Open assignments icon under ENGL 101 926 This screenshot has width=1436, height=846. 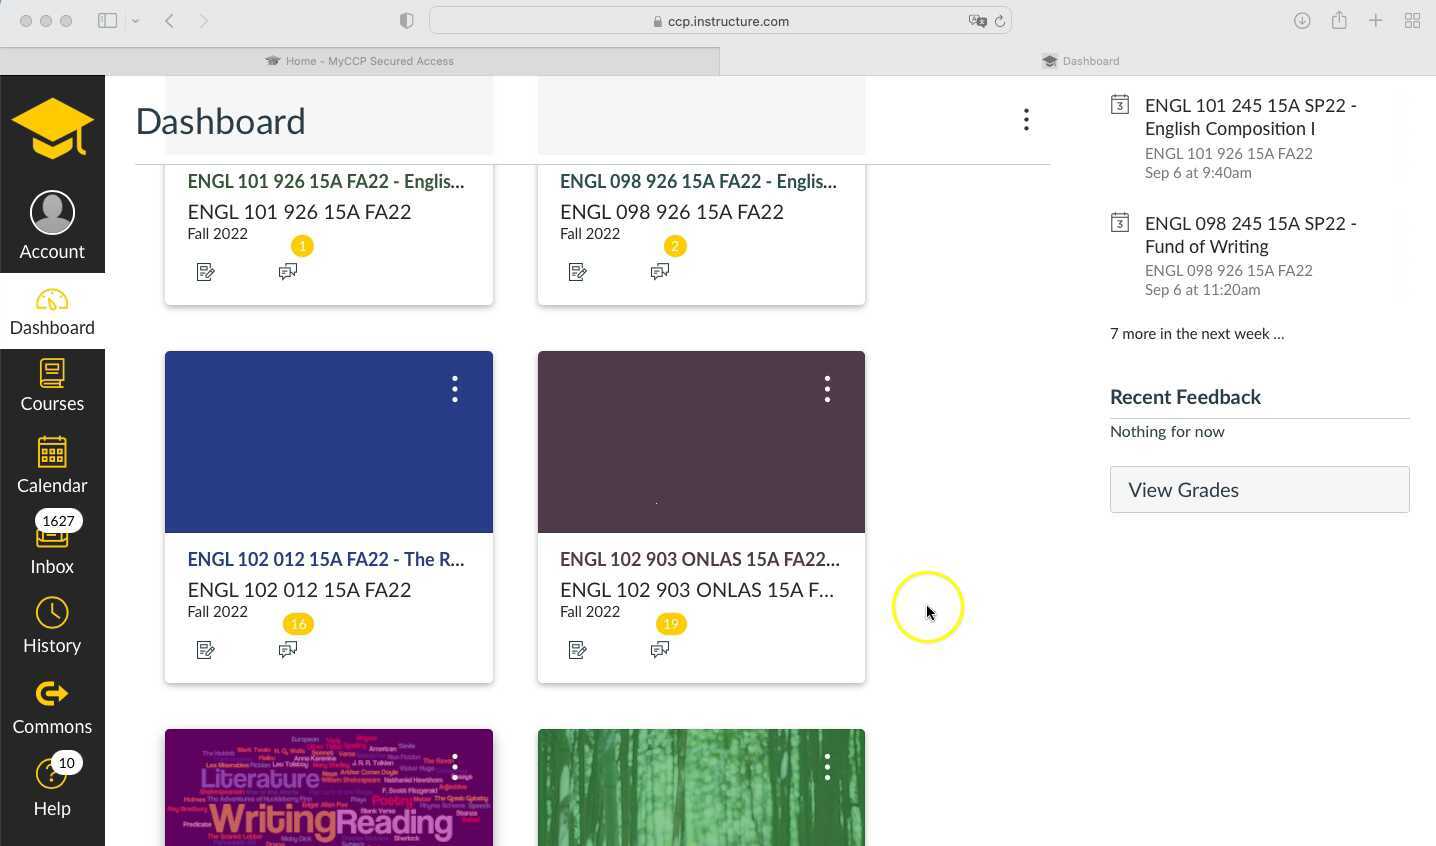click(205, 271)
